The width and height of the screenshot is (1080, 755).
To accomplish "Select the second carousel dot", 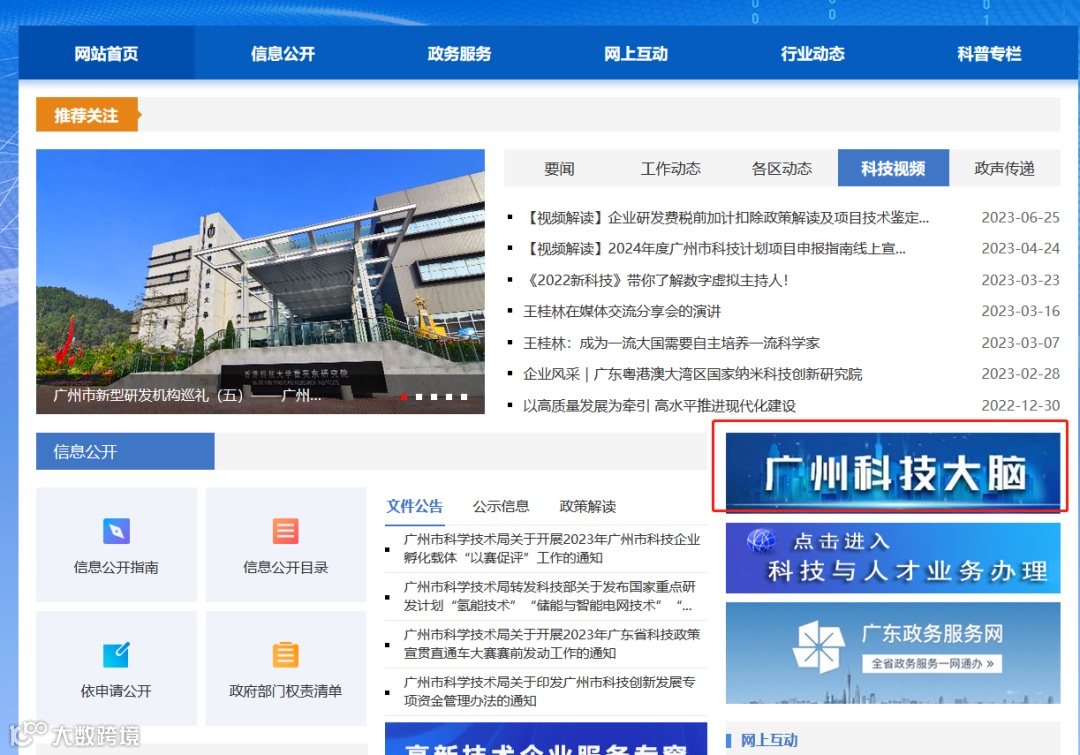I will point(419,397).
